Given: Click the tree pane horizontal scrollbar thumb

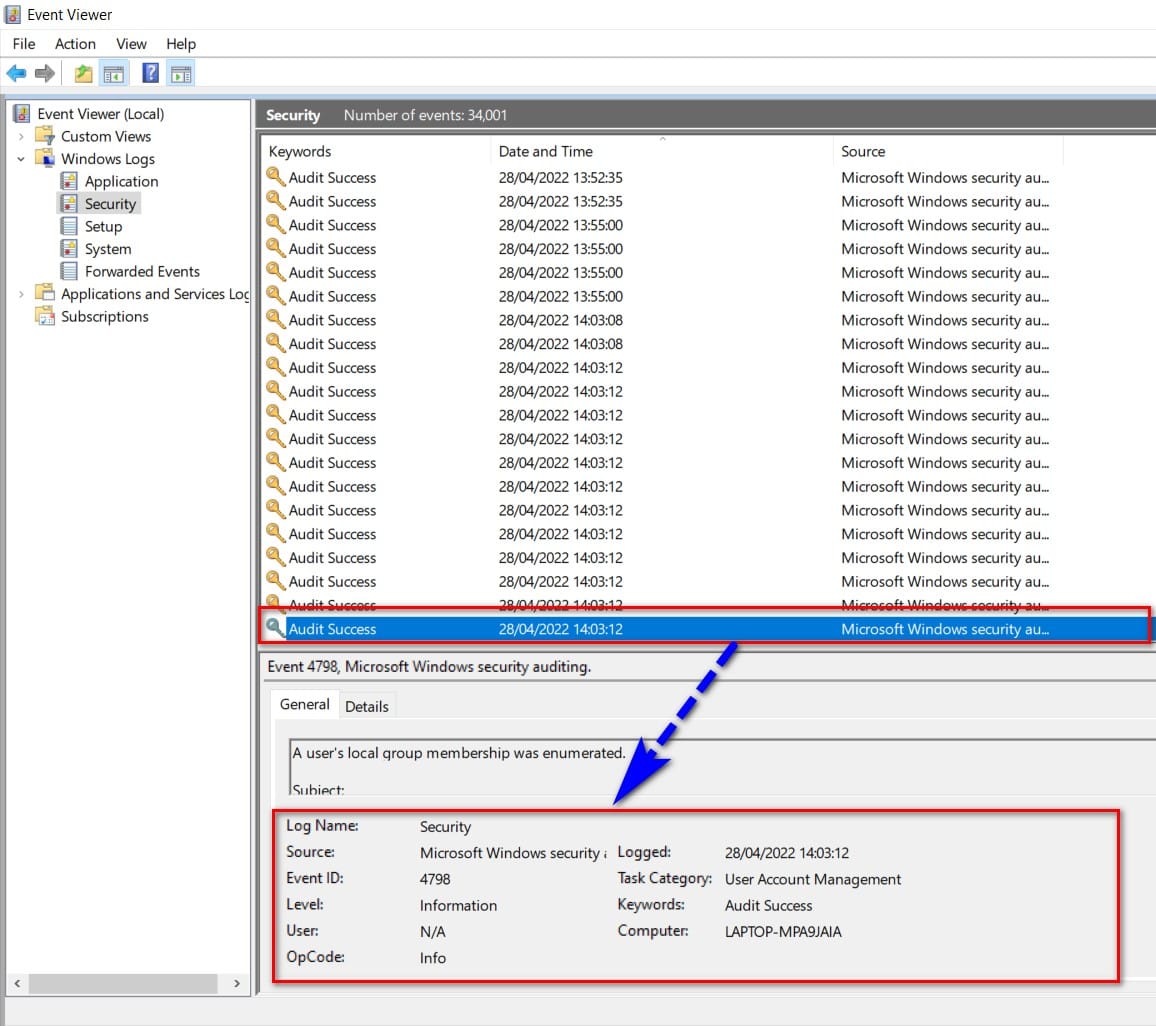Looking at the screenshot, I should [x=123, y=983].
